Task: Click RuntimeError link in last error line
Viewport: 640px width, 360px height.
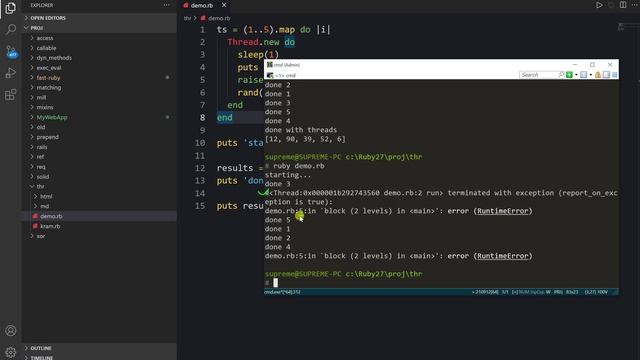Action: coord(503,256)
